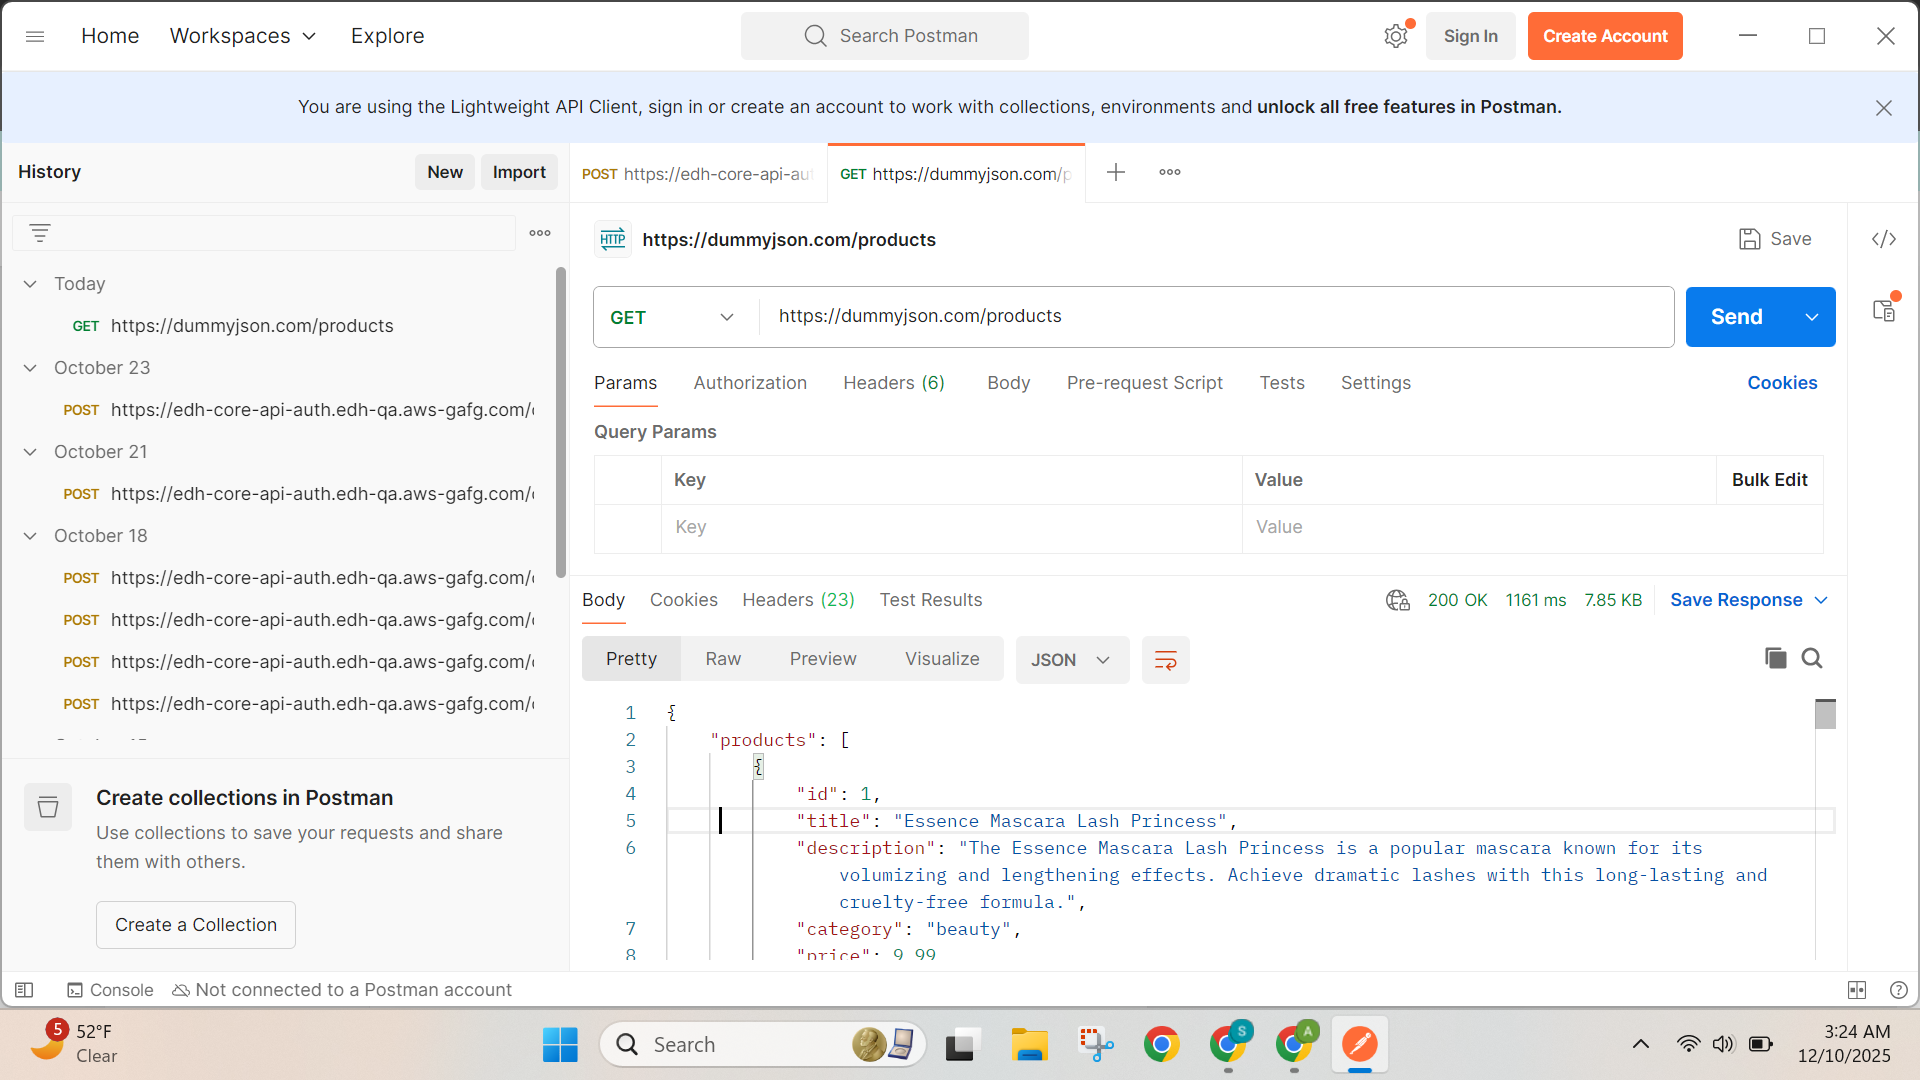Image resolution: width=1920 pixels, height=1080 pixels.
Task: Click the network globe icon in the response bar
Action: 1397,600
